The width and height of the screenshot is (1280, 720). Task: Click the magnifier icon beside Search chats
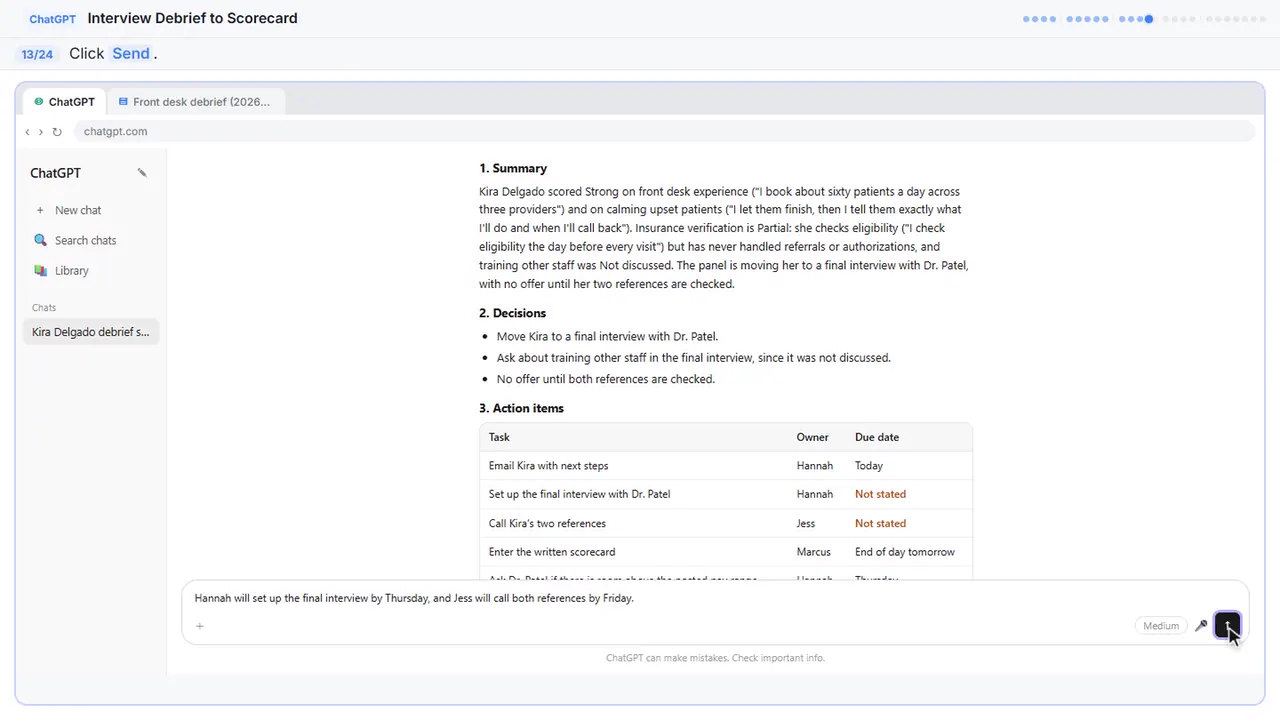(40, 240)
